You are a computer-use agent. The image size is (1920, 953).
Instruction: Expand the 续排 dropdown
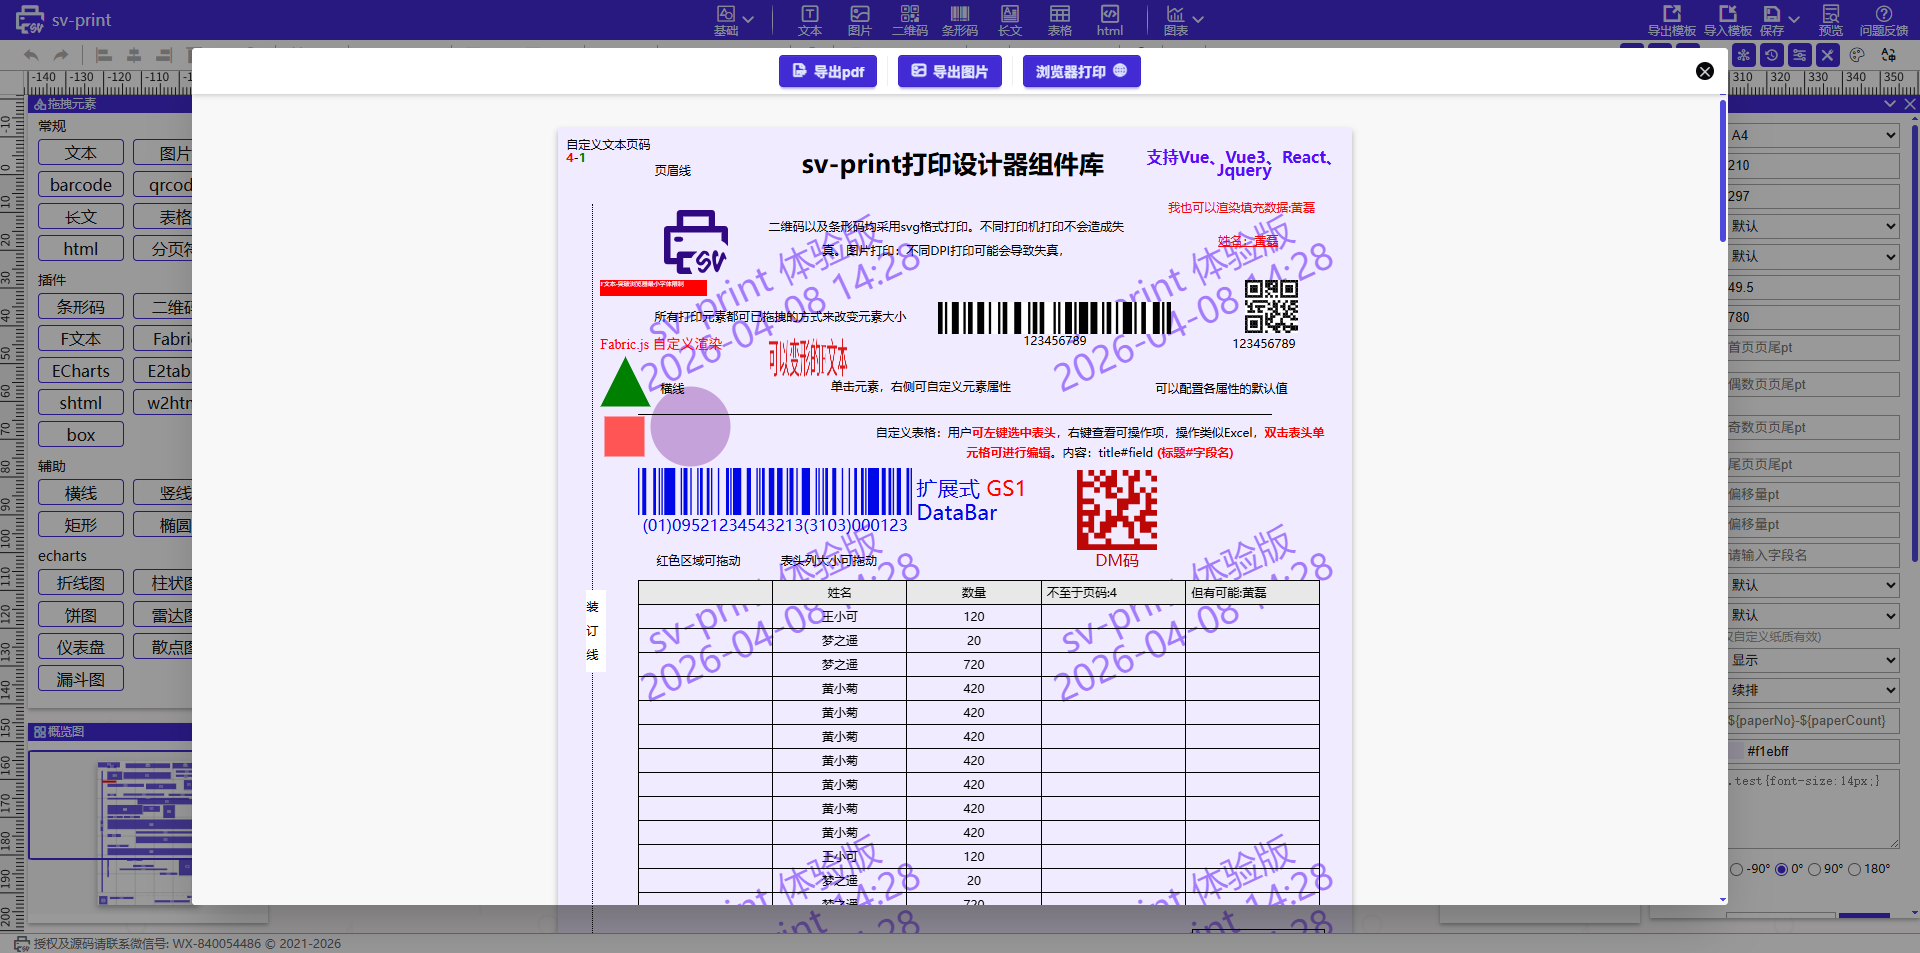pyautogui.click(x=1813, y=690)
